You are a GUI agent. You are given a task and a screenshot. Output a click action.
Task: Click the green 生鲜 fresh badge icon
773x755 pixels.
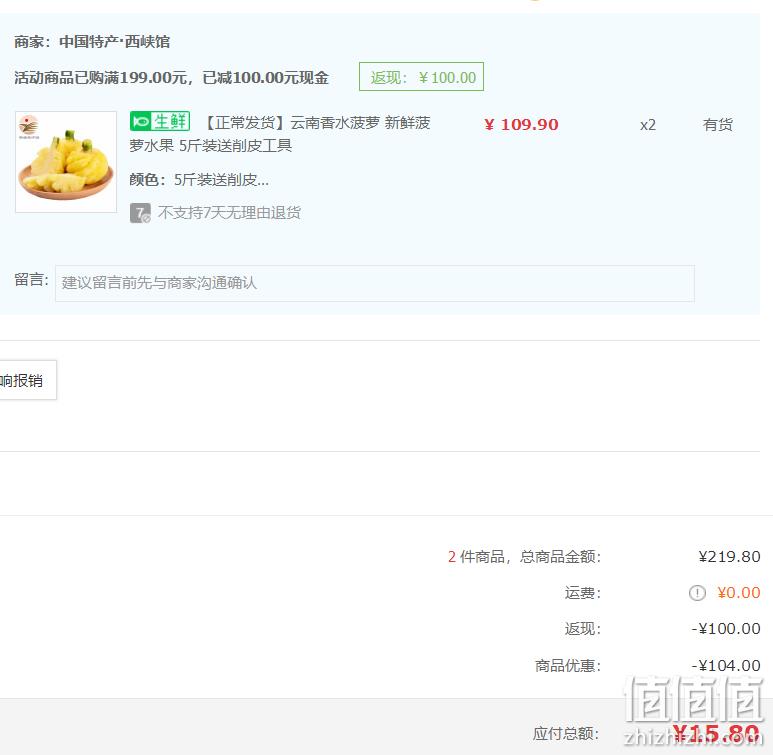click(x=160, y=121)
